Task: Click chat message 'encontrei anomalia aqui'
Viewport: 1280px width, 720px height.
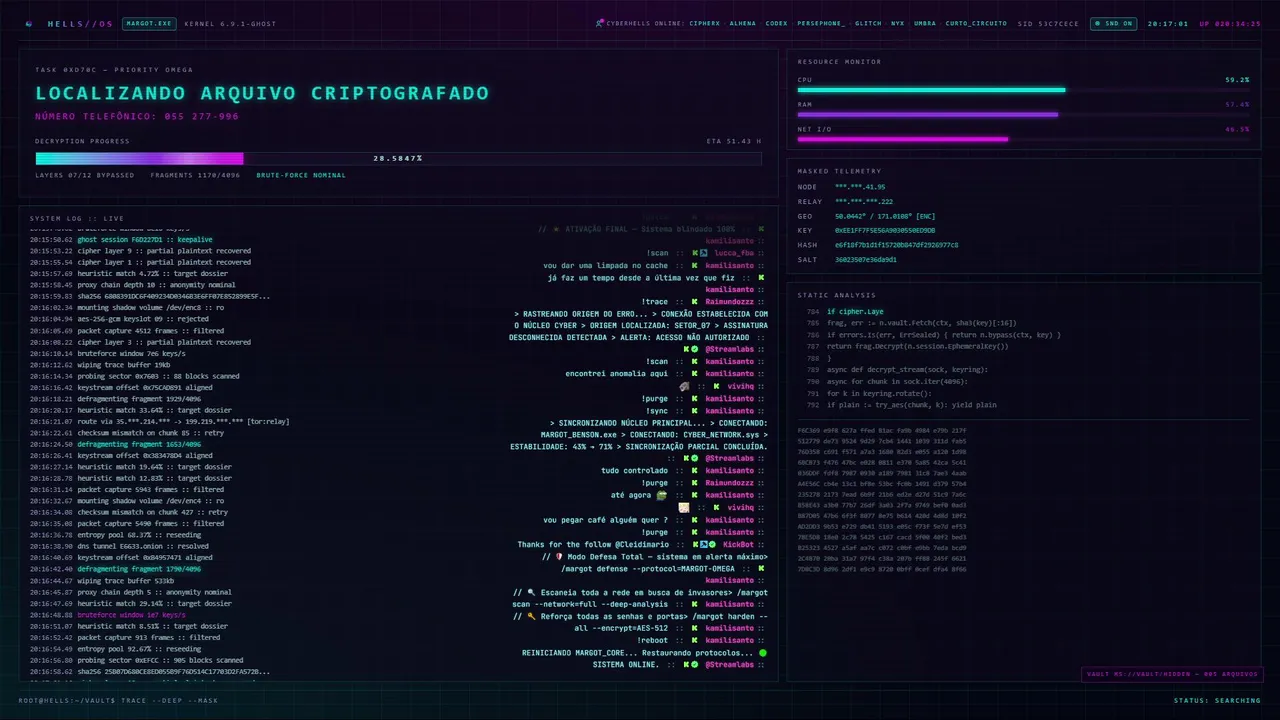Action: tap(616, 374)
